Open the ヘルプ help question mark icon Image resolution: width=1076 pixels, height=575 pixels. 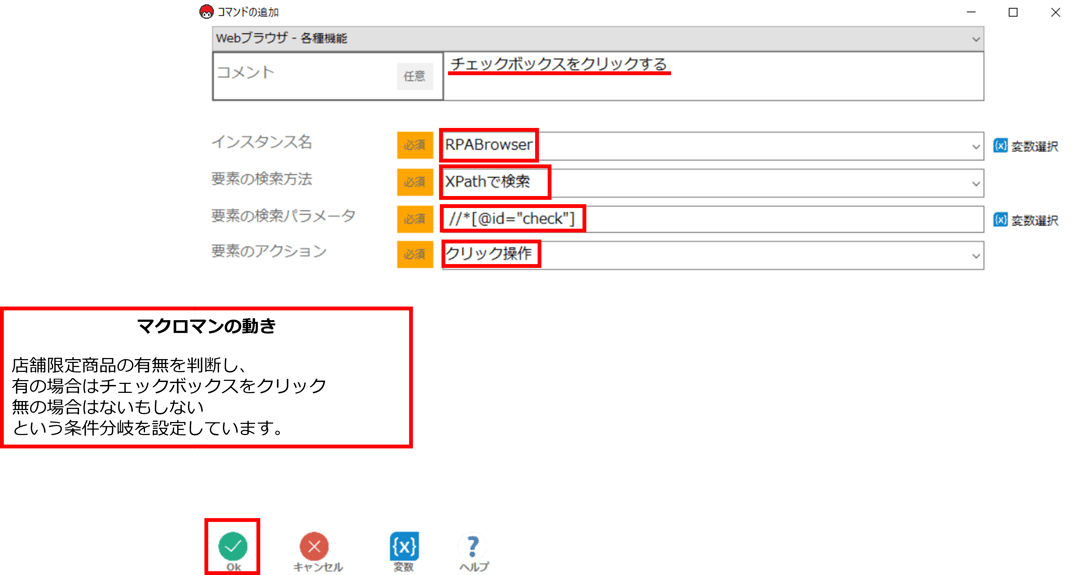click(472, 546)
